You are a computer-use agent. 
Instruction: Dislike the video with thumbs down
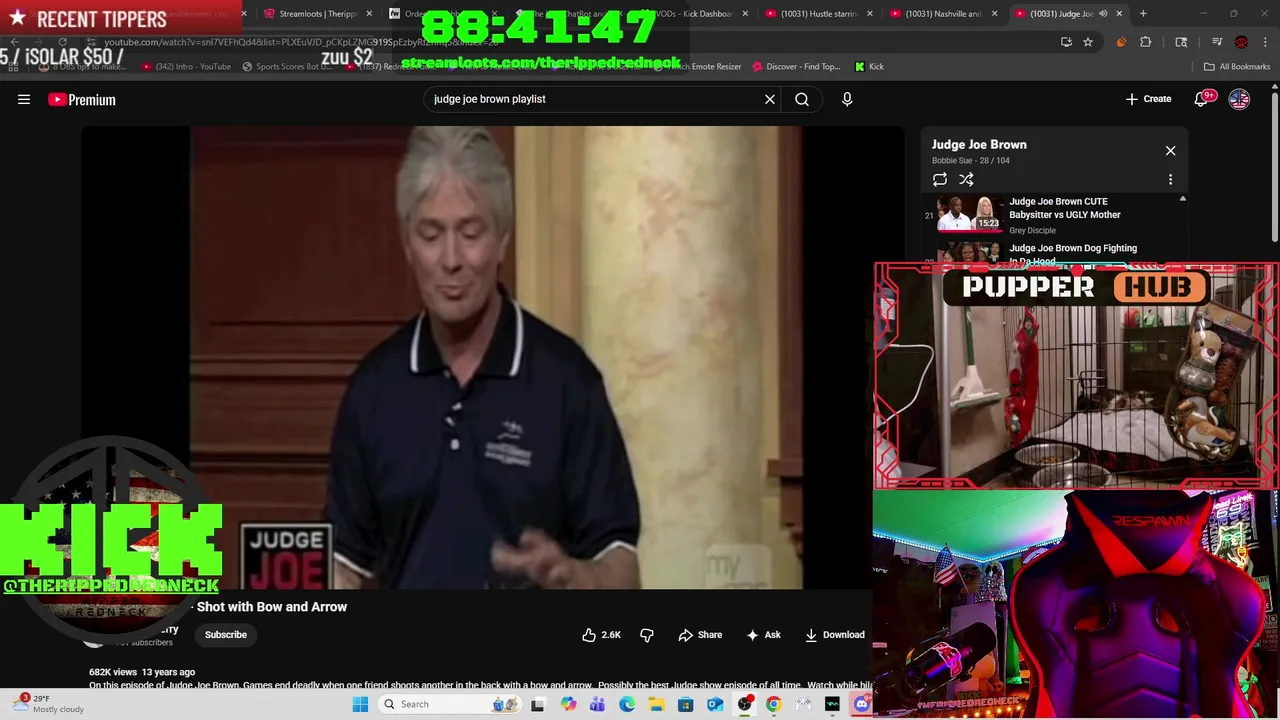pos(647,635)
